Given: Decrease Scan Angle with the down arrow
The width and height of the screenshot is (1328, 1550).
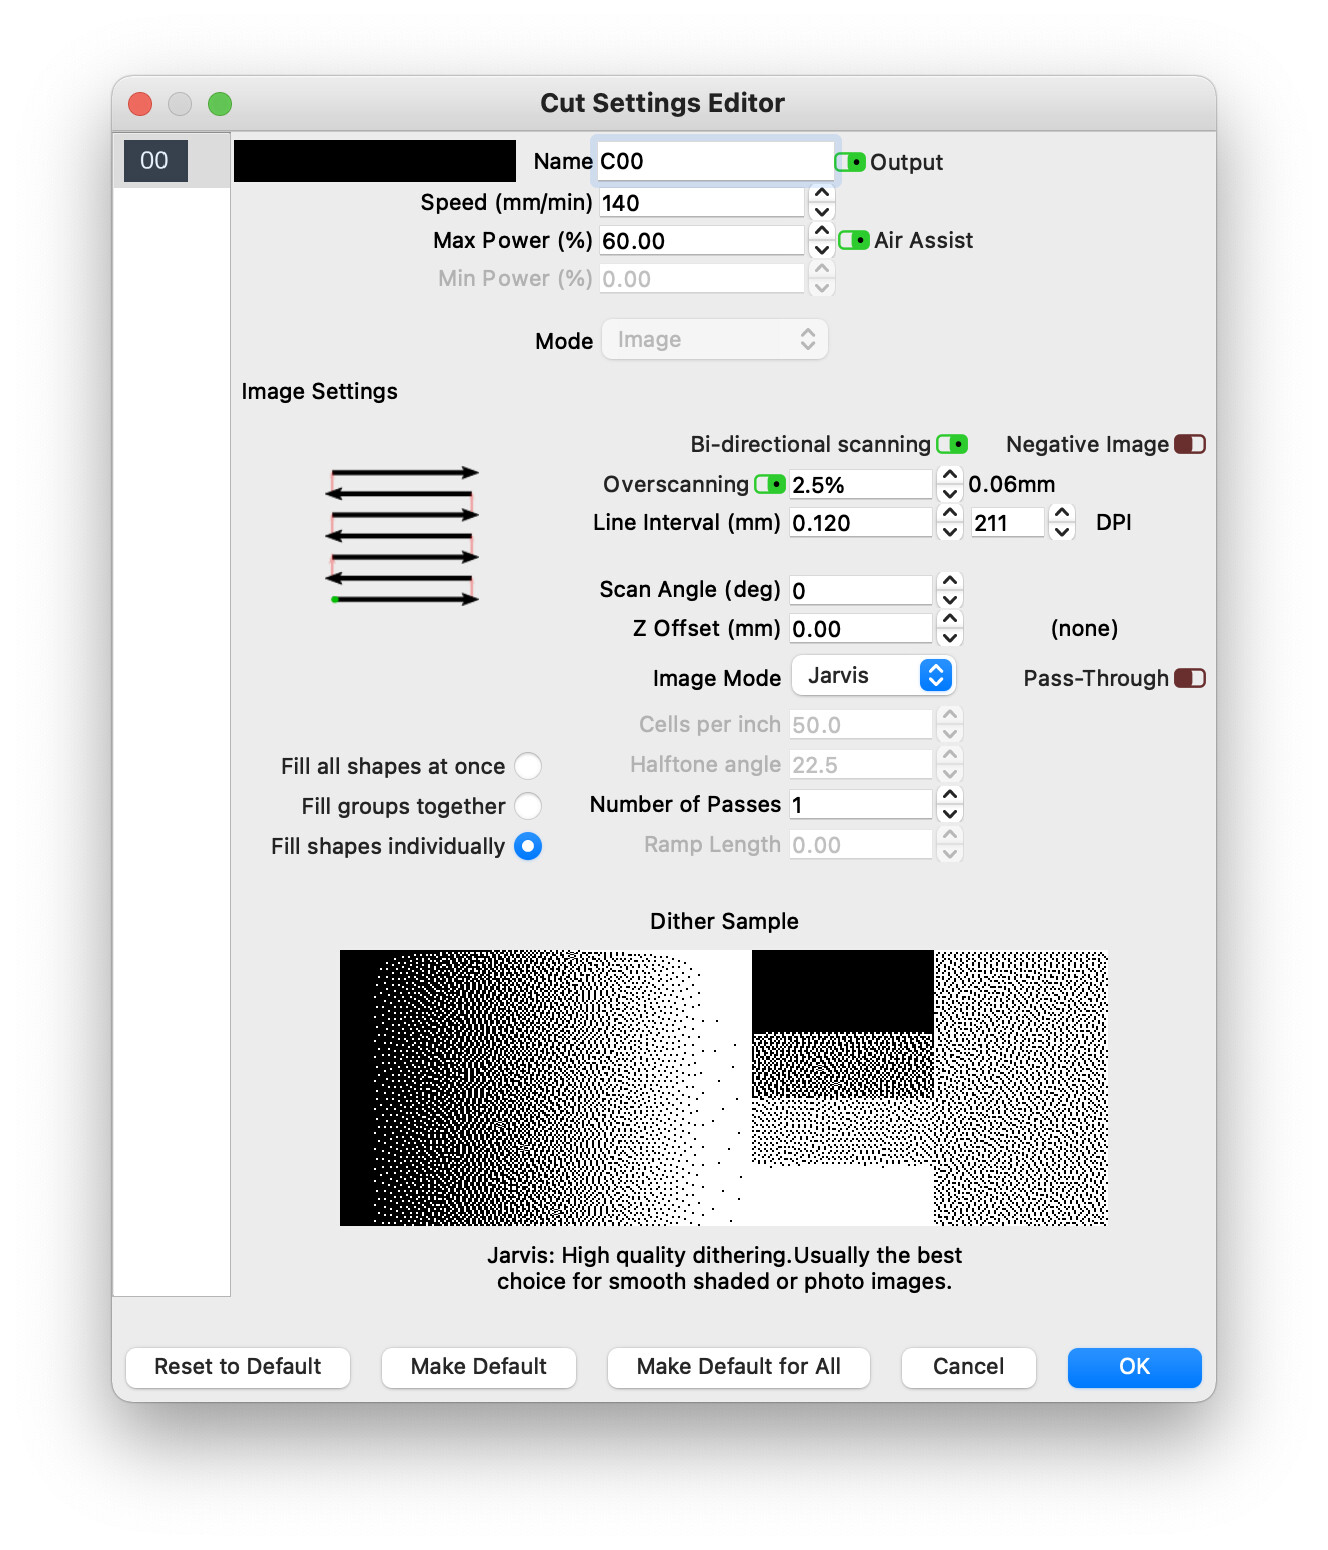Looking at the screenshot, I should pos(950,600).
